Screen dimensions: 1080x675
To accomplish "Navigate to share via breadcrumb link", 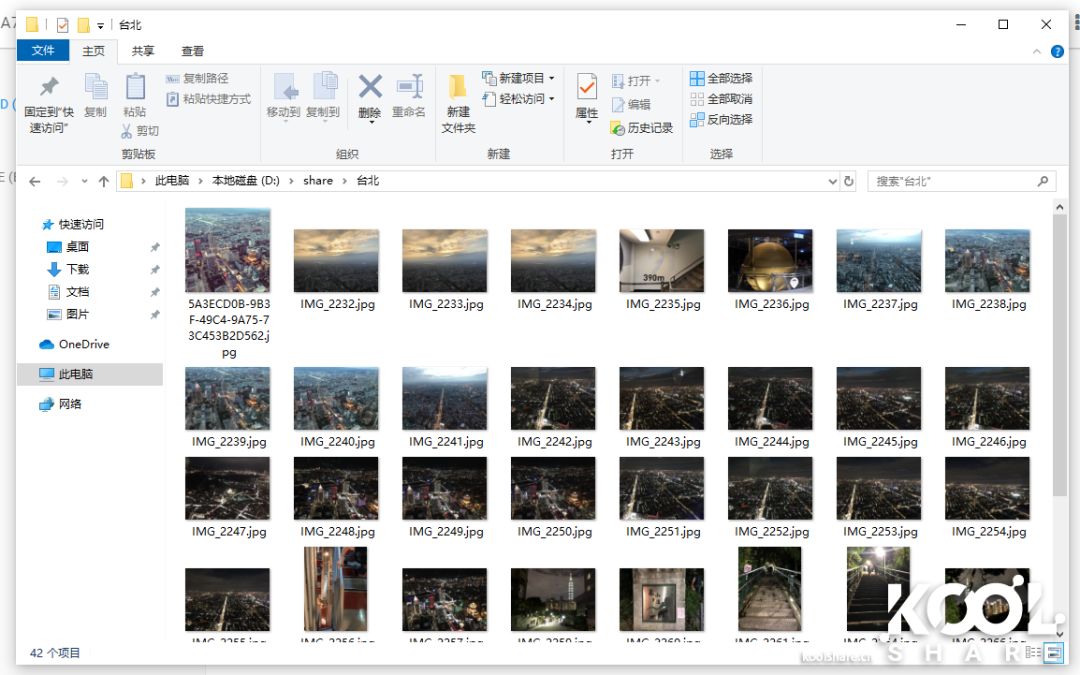I will click(x=317, y=181).
